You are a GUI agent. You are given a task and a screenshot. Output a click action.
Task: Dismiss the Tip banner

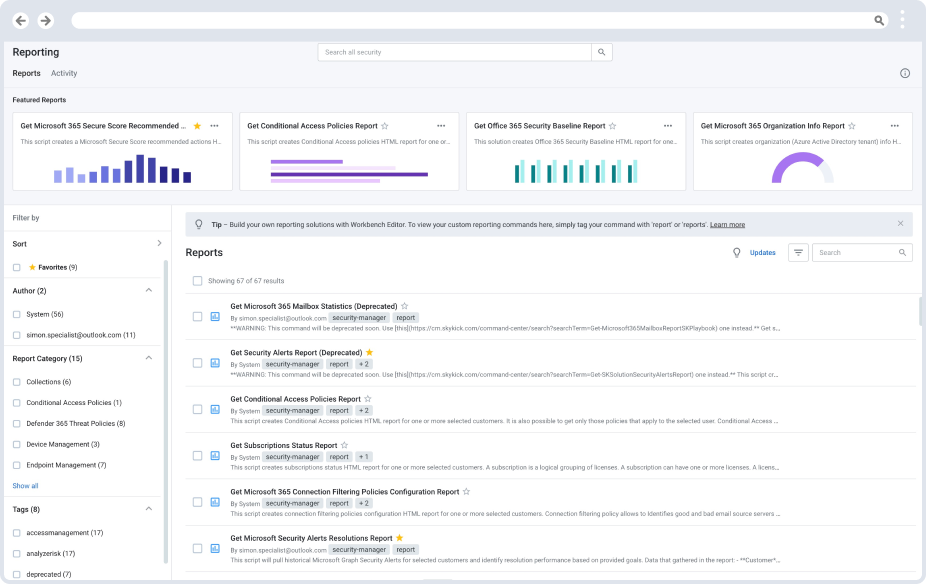900,223
